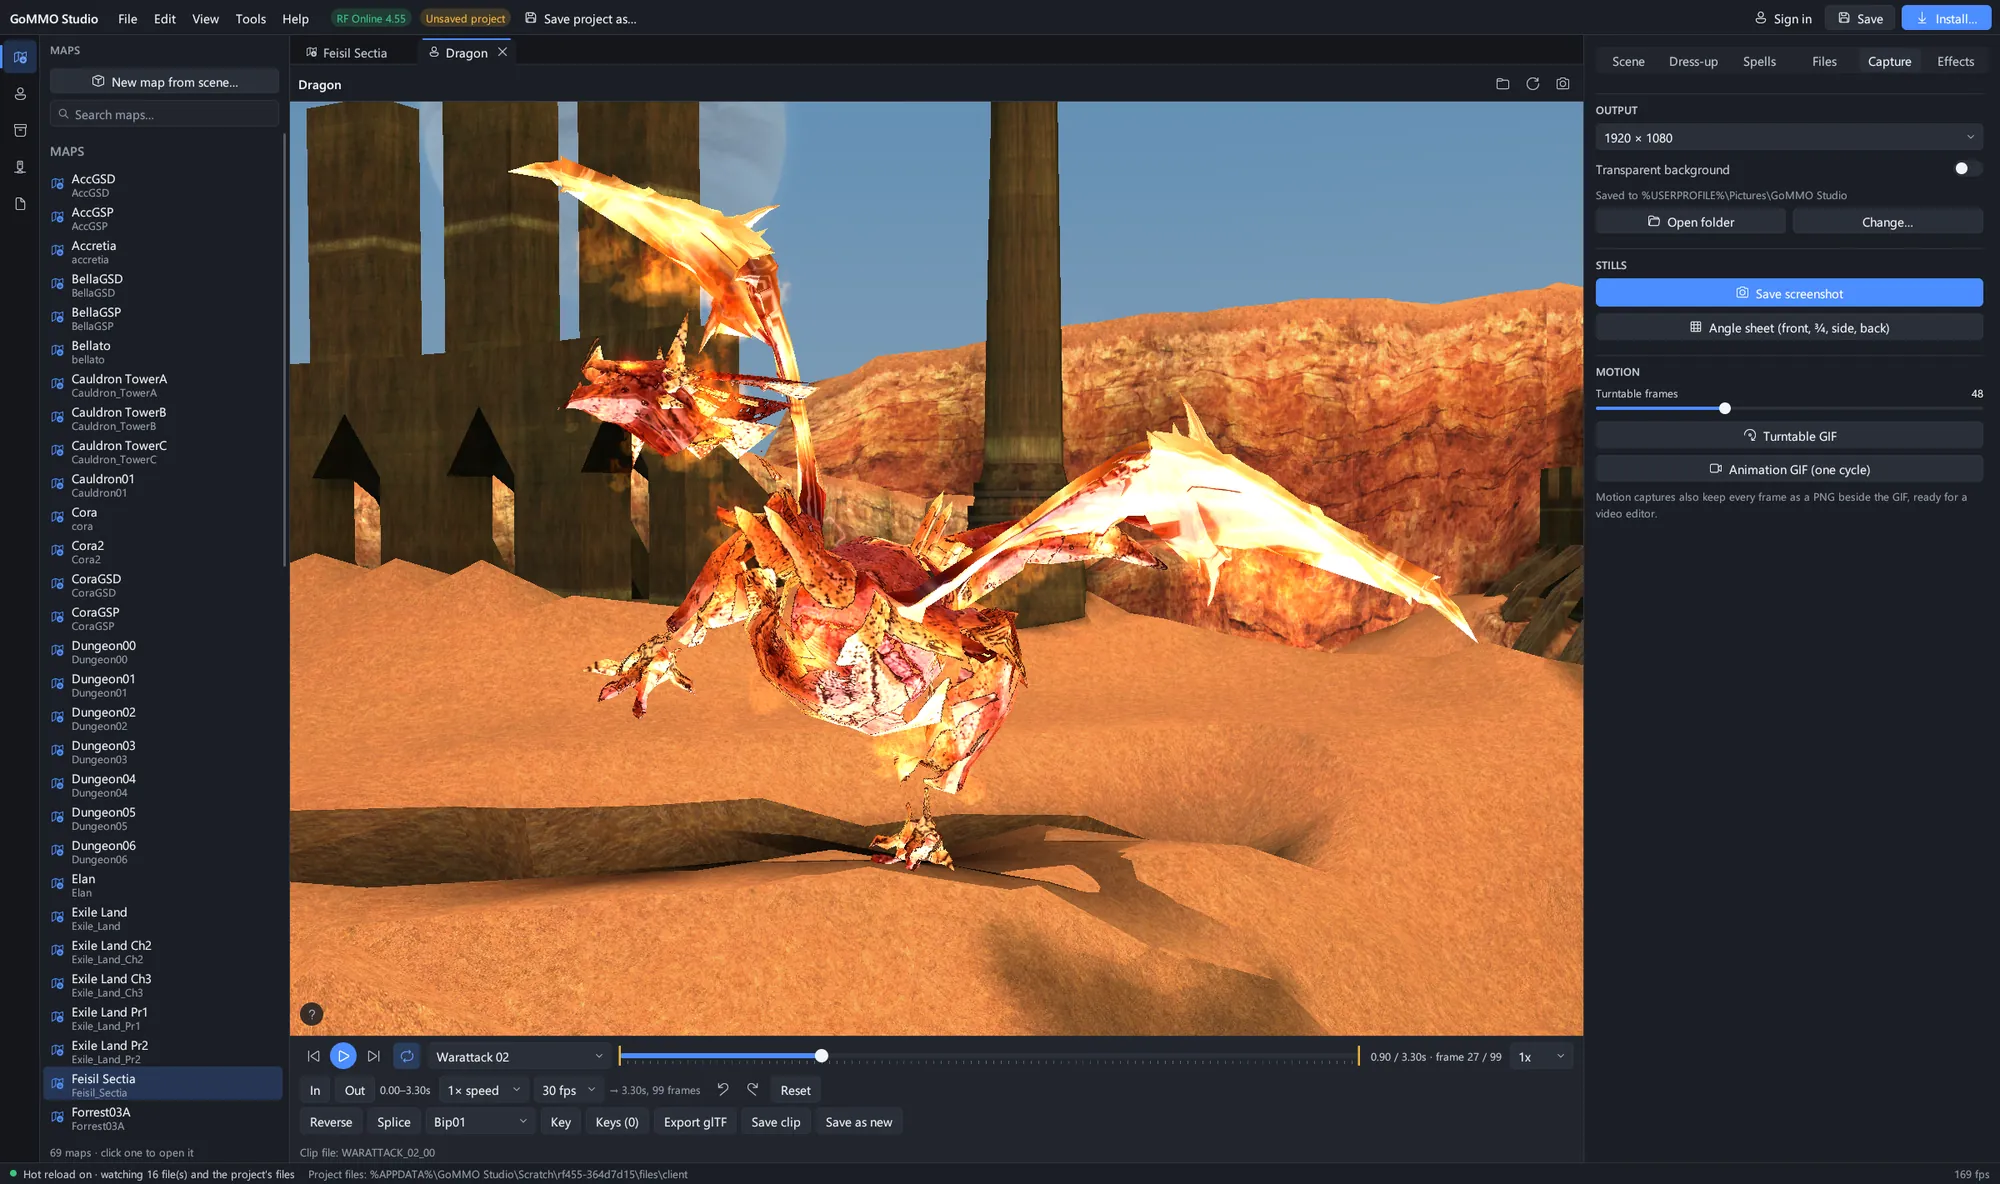
Task: Click the Forrest03A map icon
Action: coord(58,1118)
